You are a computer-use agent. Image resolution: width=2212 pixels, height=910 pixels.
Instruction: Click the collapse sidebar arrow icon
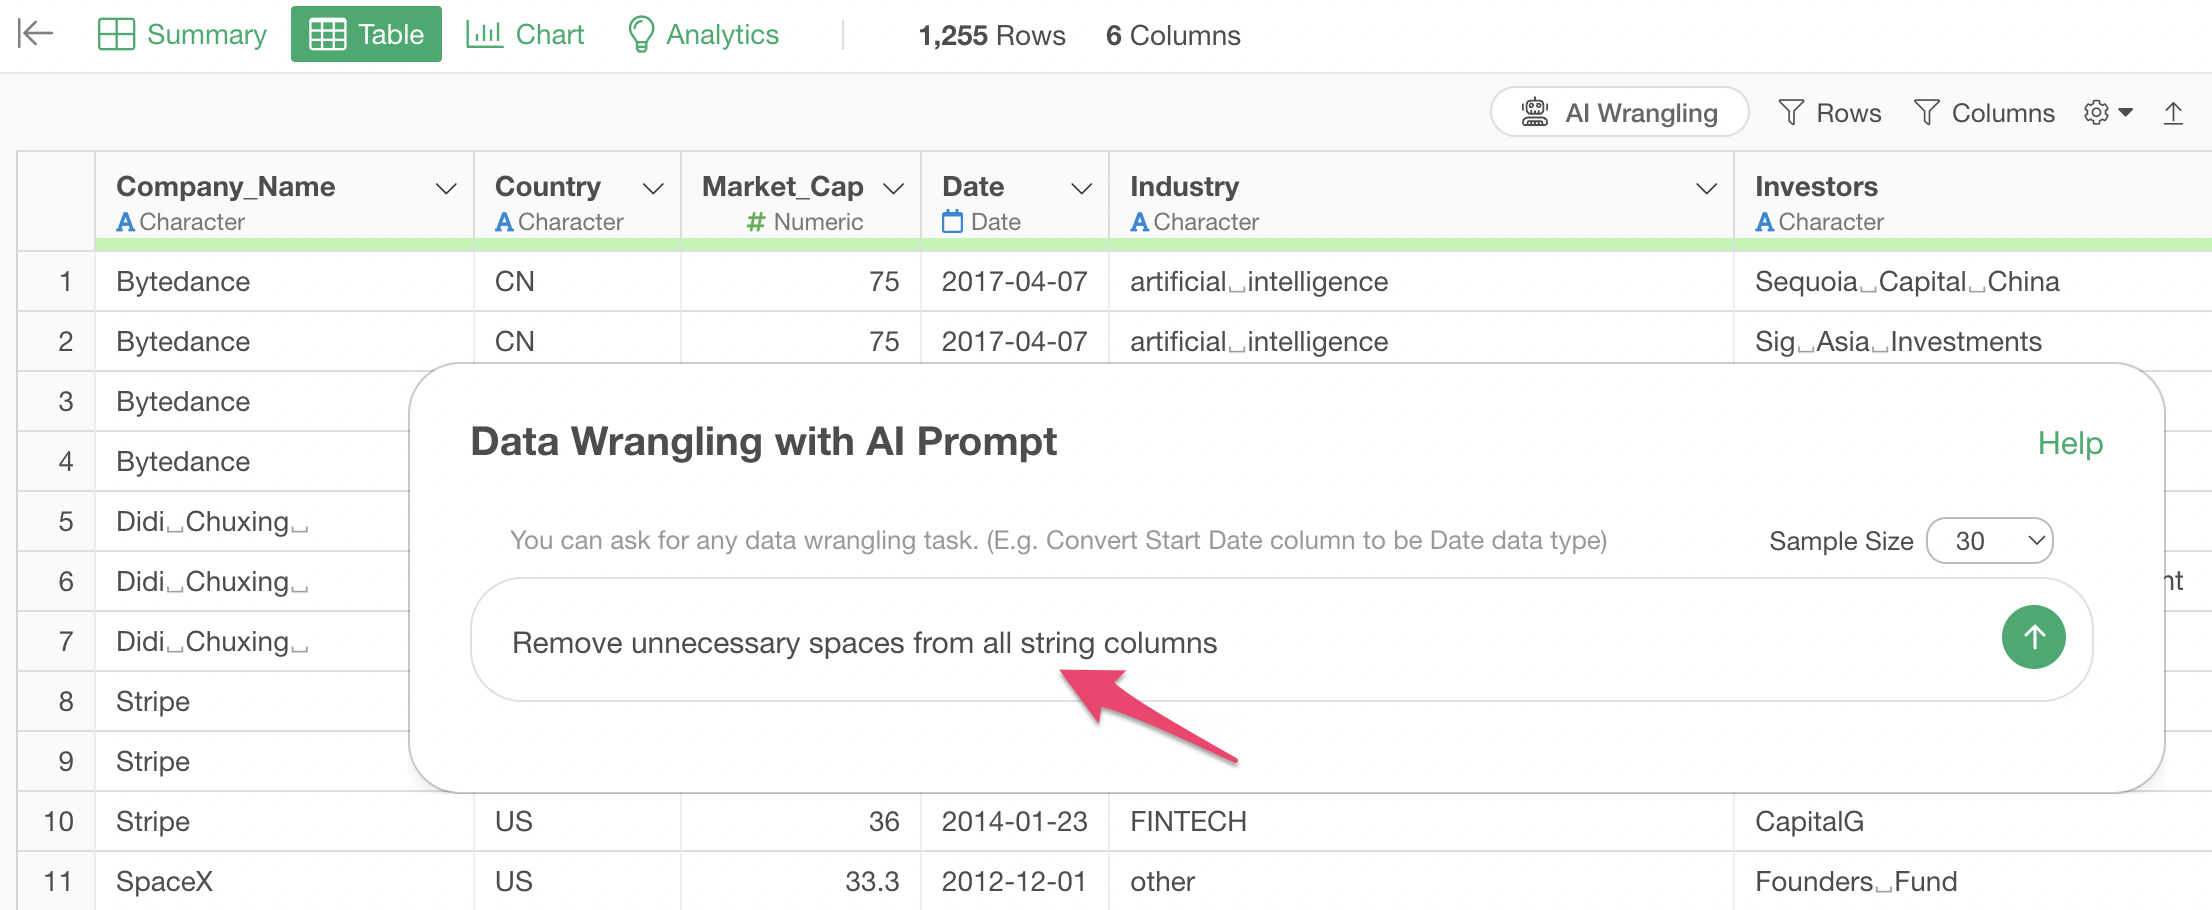pos(35,34)
